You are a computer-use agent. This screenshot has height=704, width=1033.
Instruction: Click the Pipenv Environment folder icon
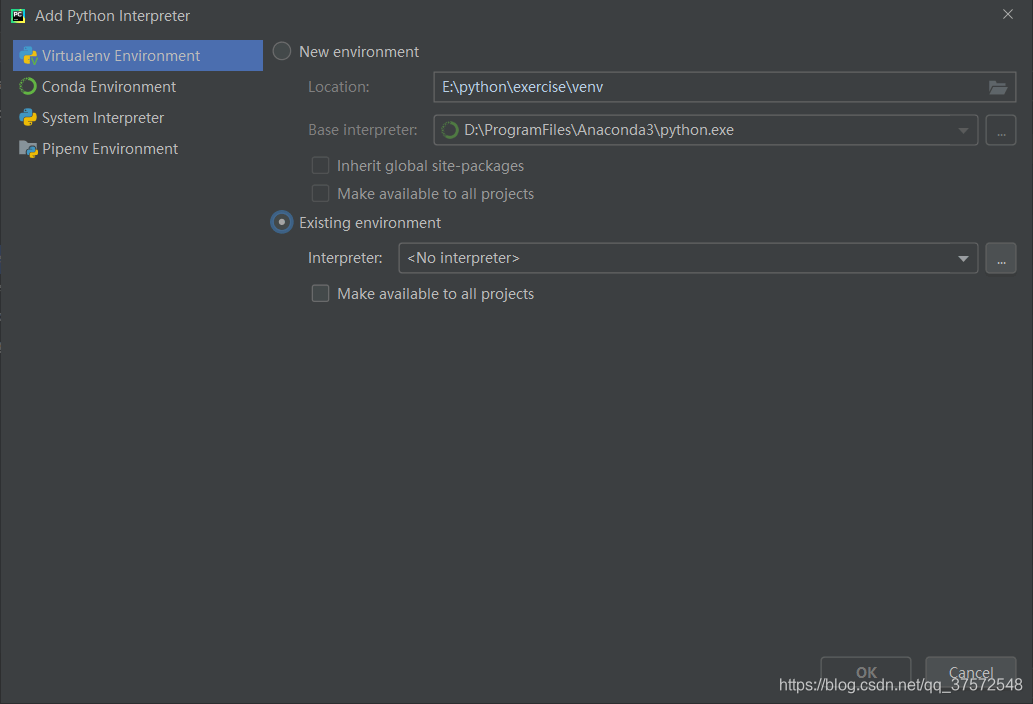click(x=28, y=149)
